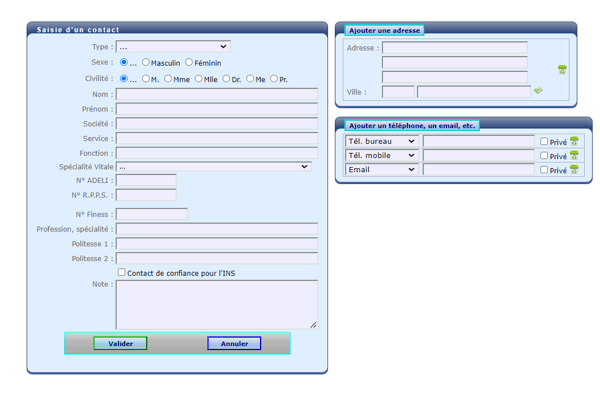Click the green checkmark icon next to Ville
The image size is (600, 401).
(x=538, y=91)
